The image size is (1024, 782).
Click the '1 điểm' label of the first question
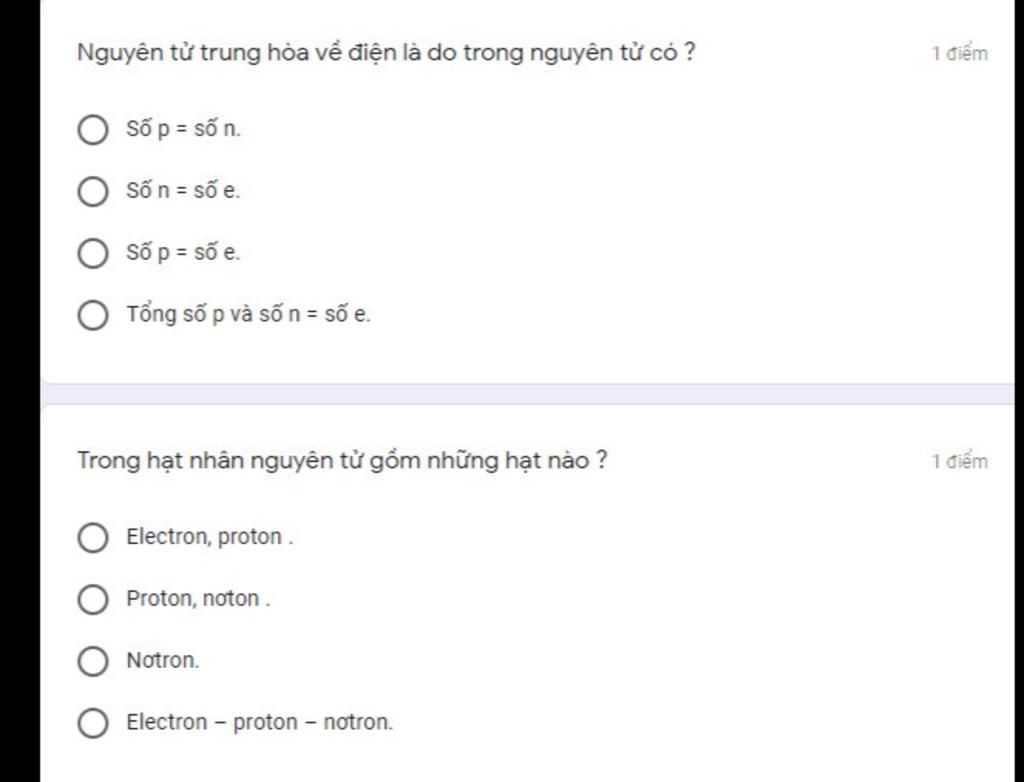point(959,54)
